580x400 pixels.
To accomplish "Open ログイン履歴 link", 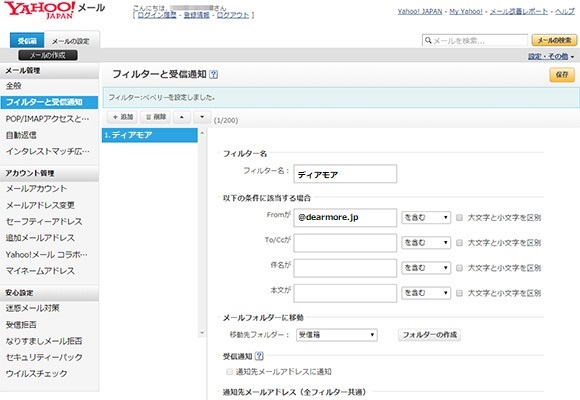I will tap(157, 15).
